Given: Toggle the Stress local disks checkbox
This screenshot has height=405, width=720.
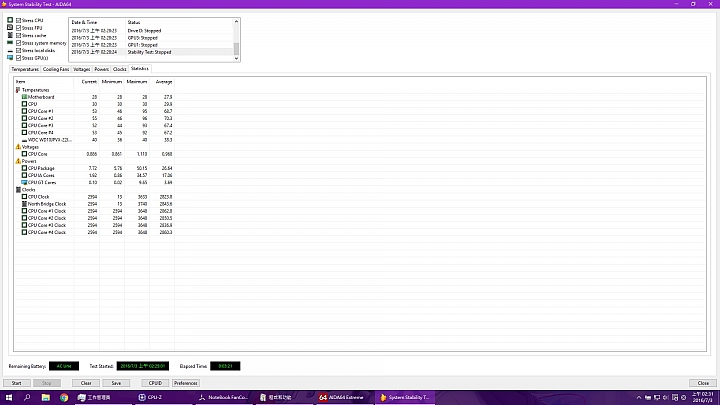Looking at the screenshot, I should 19,51.
